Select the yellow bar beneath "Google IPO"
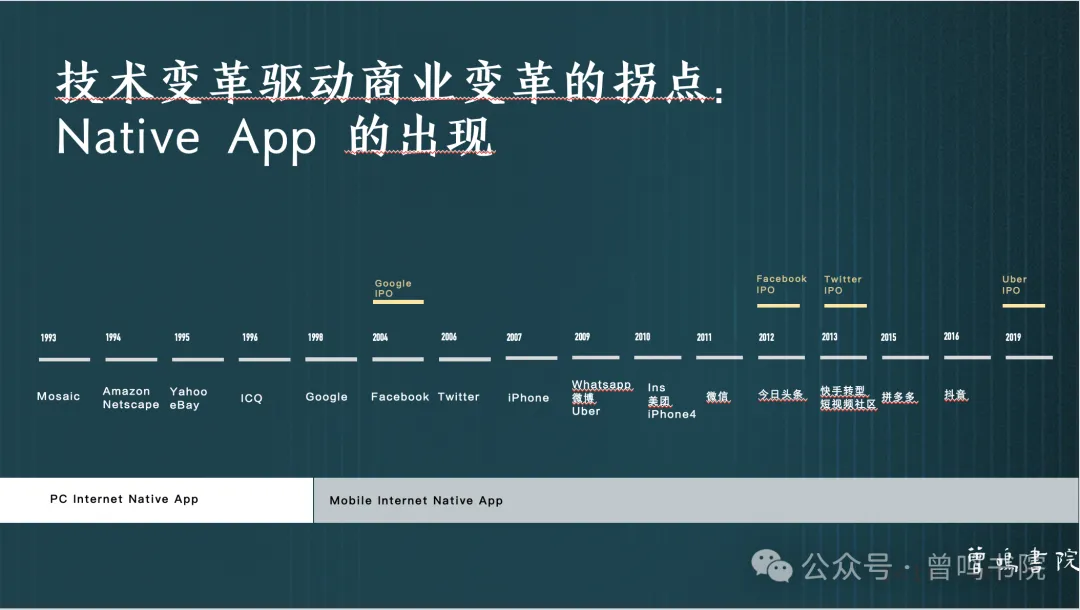This screenshot has height=610, width=1080. click(399, 302)
